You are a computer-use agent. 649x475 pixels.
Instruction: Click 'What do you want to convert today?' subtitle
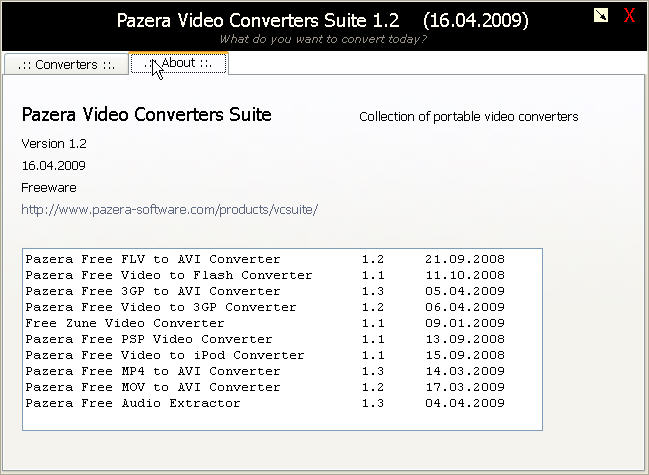pyautogui.click(x=323, y=39)
